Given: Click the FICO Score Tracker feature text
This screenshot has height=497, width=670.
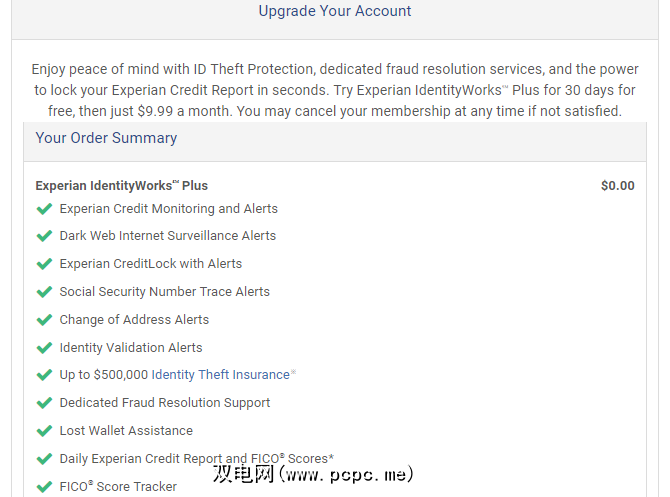Looking at the screenshot, I should coord(118,487).
